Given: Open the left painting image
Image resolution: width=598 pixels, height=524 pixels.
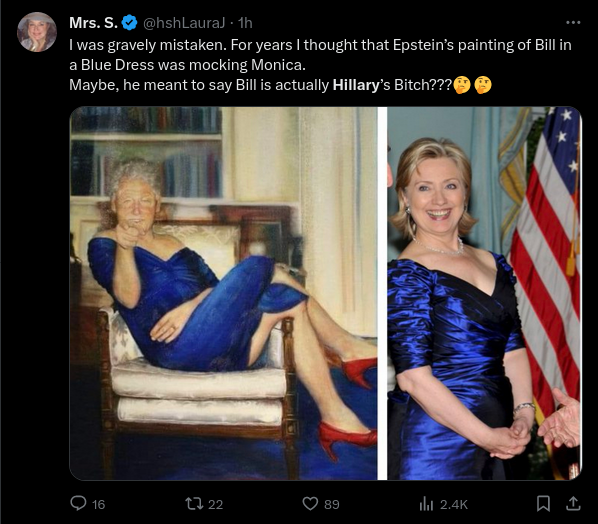Looking at the screenshot, I should click(x=223, y=293).
